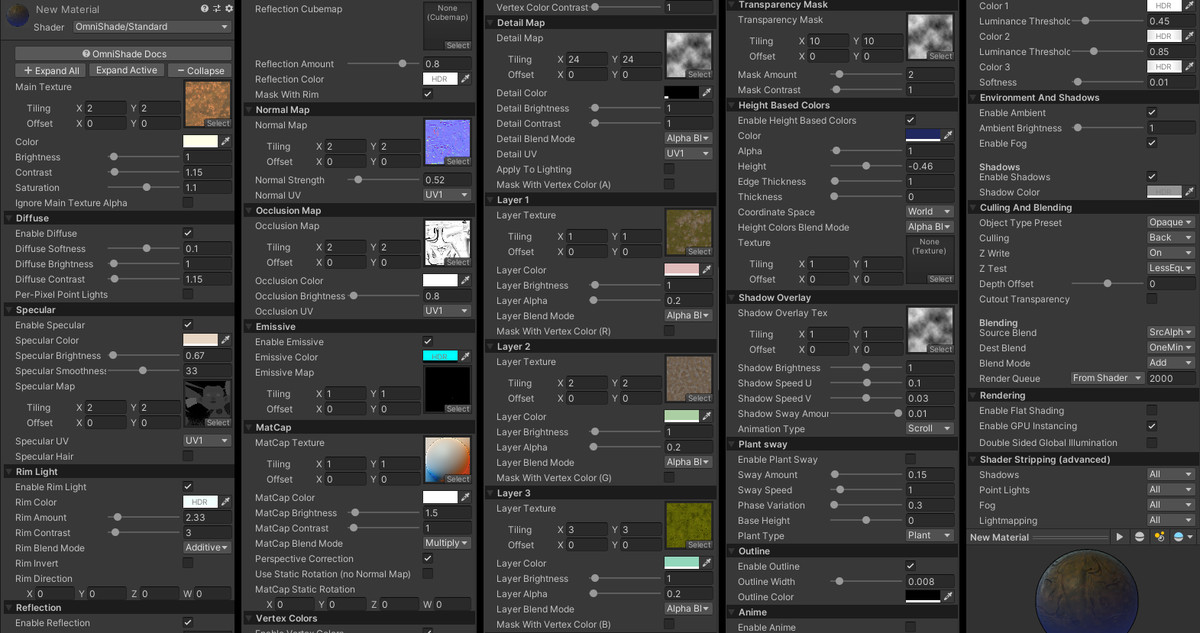Open the material presets icon in header
The width and height of the screenshot is (1200, 633).
(x=217, y=9)
